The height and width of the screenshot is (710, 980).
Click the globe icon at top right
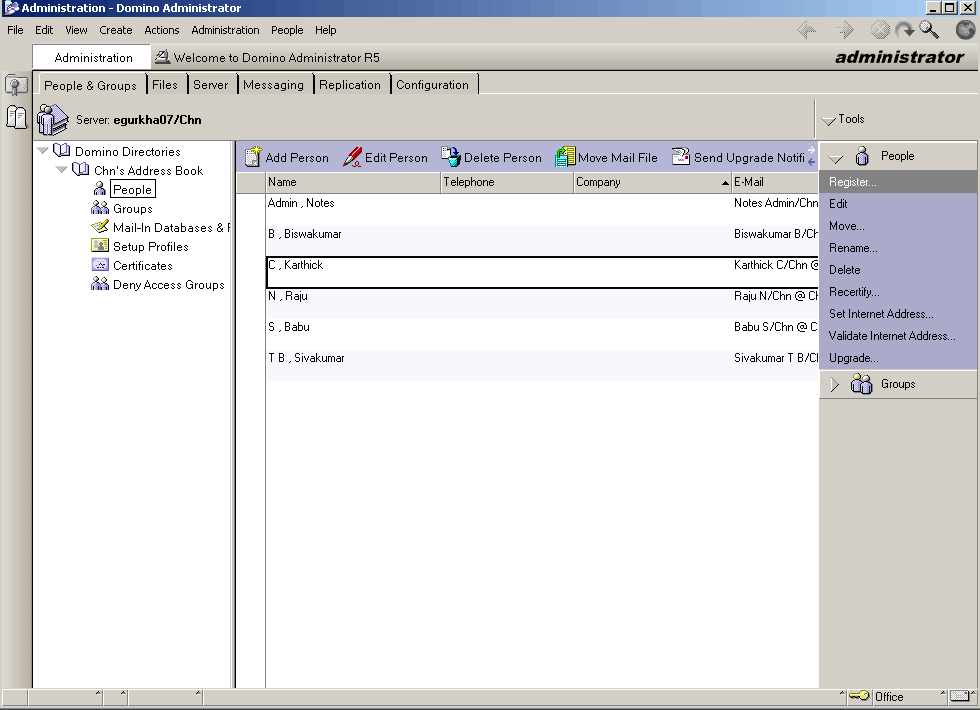[966, 30]
